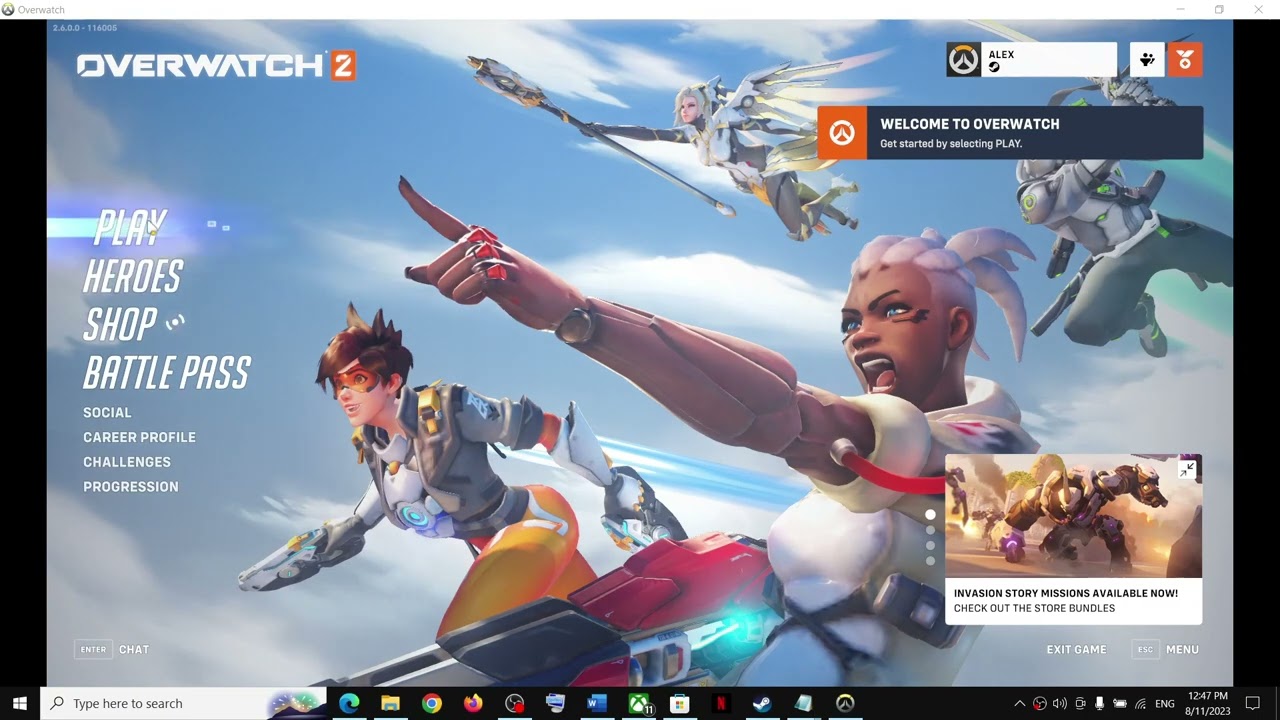Click the microphone tray icon
1280x720 pixels.
[x=1099, y=704]
